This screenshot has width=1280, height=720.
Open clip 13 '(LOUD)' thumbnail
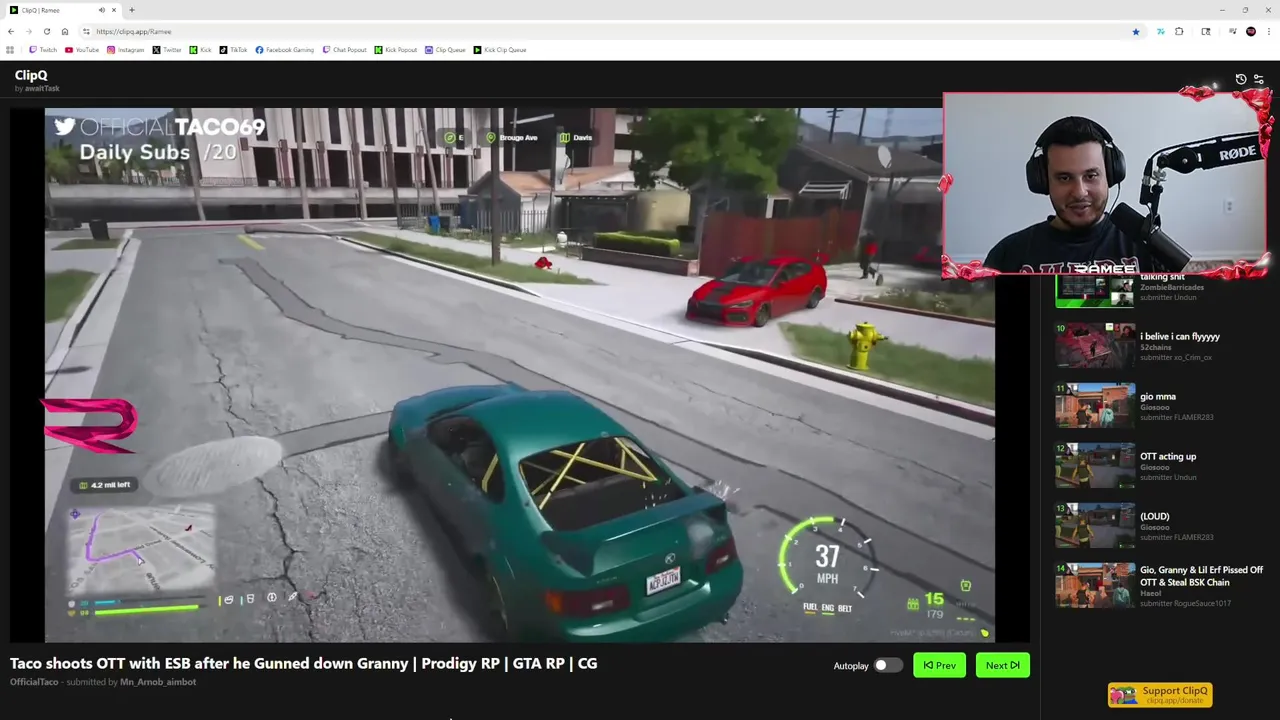click(x=1095, y=525)
